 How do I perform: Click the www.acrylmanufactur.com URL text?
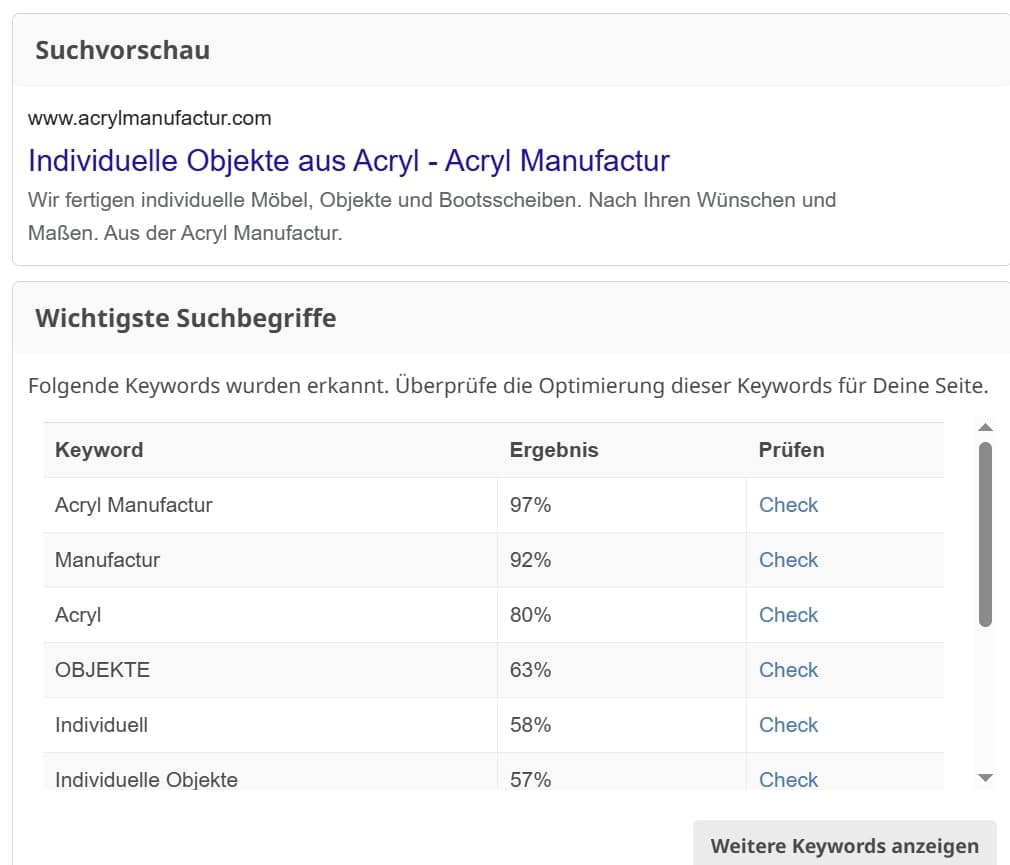tap(149, 119)
